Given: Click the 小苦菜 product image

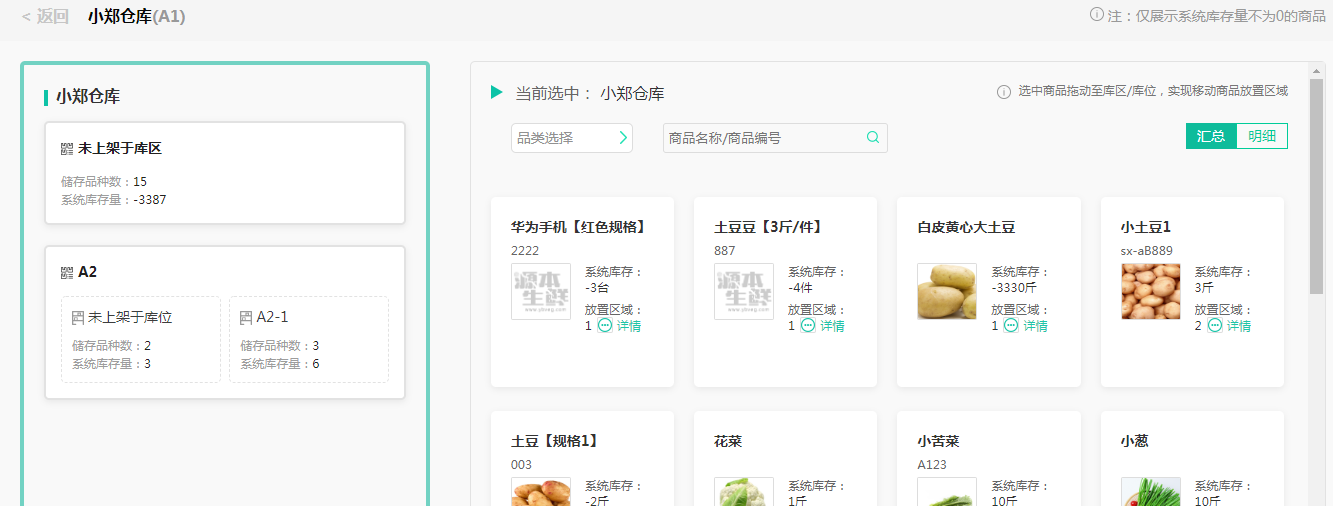Looking at the screenshot, I should 947,492.
